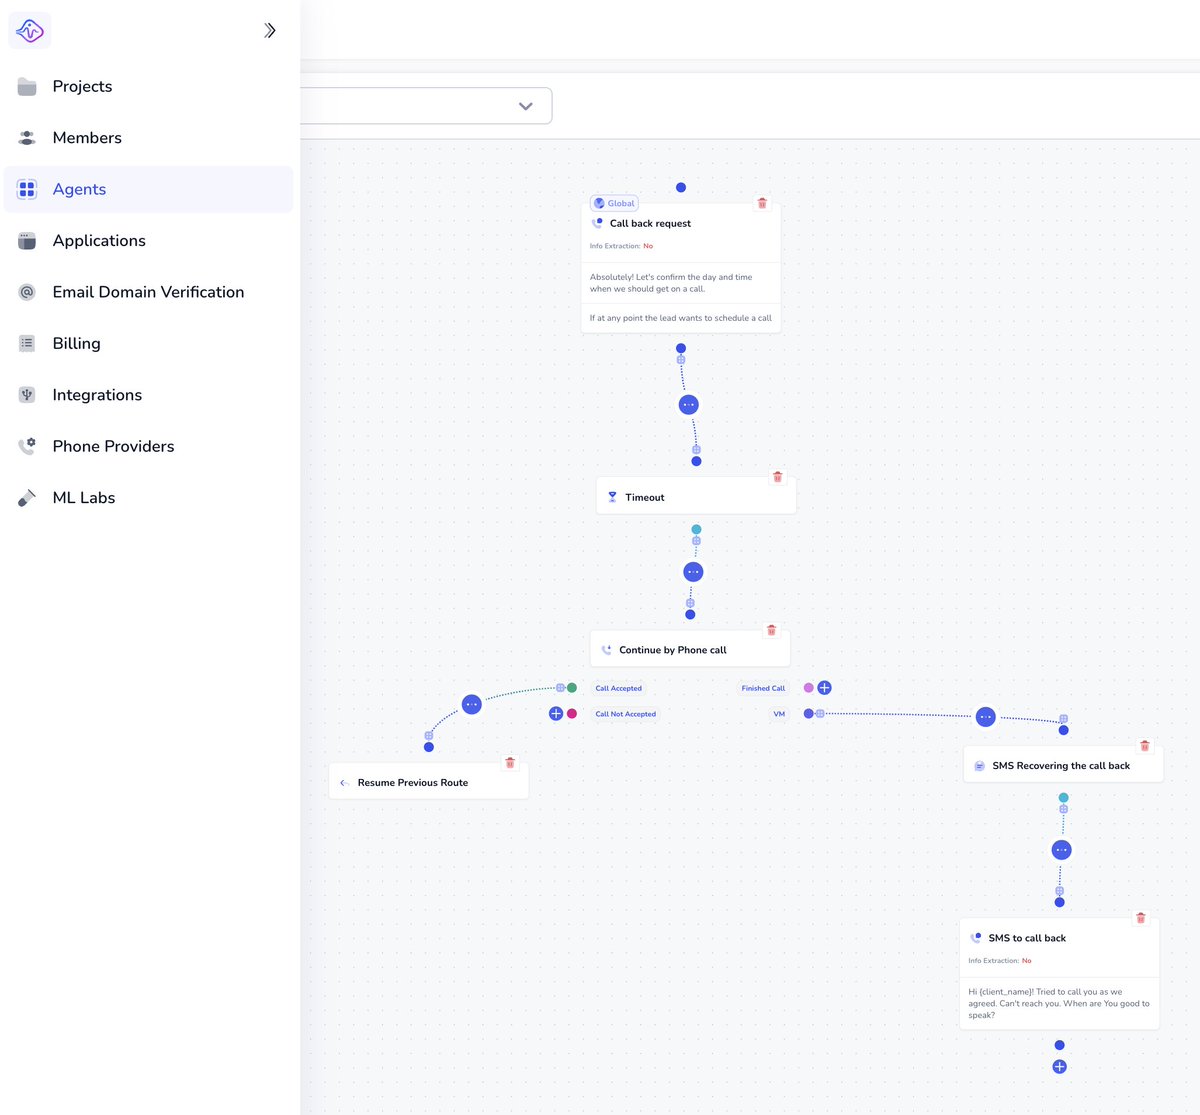Click the Call Accepted label

coord(619,688)
